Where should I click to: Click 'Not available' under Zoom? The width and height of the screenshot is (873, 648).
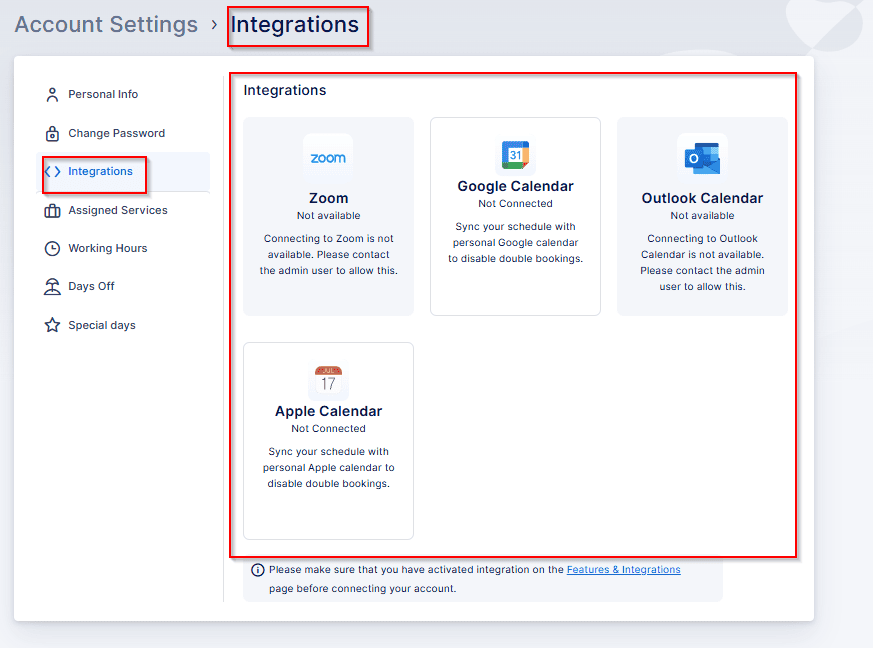click(x=328, y=215)
